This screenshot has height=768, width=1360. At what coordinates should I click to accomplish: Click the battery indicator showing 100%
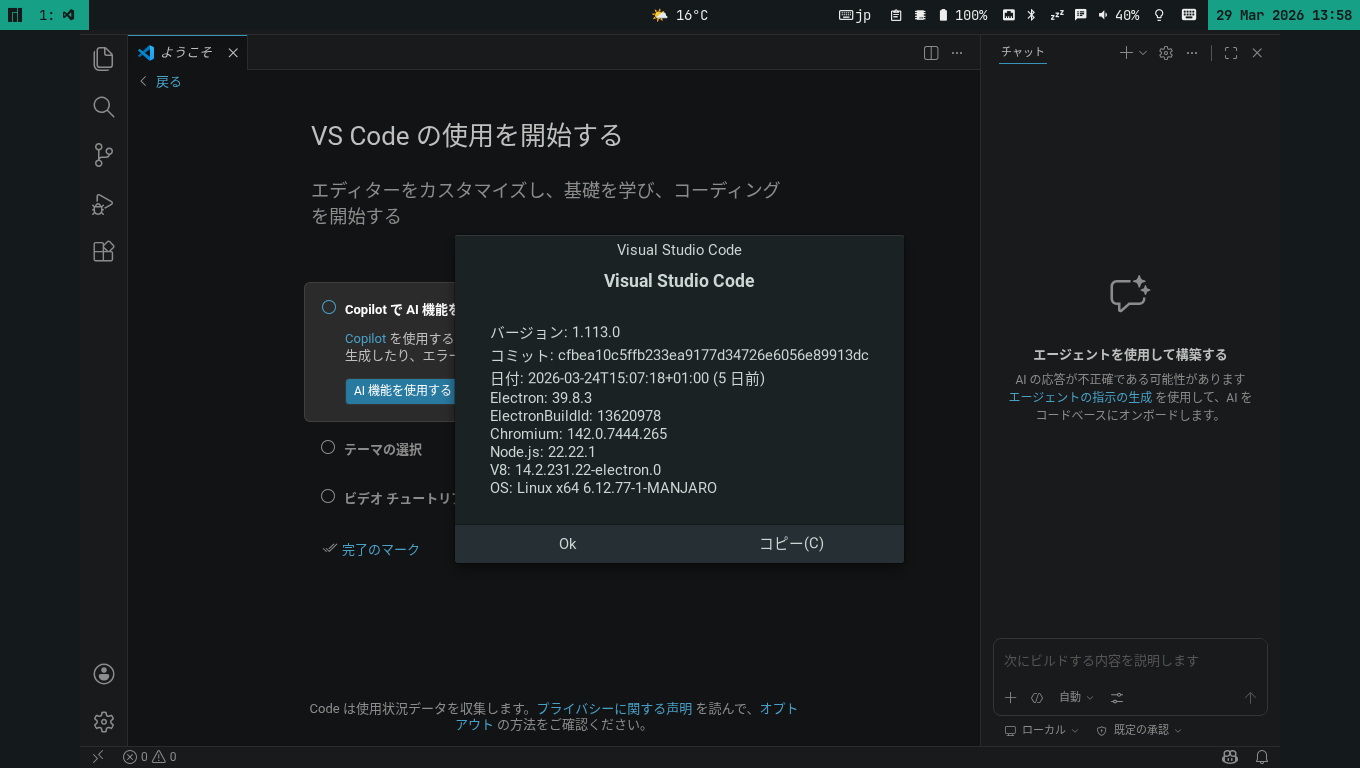[x=962, y=15]
